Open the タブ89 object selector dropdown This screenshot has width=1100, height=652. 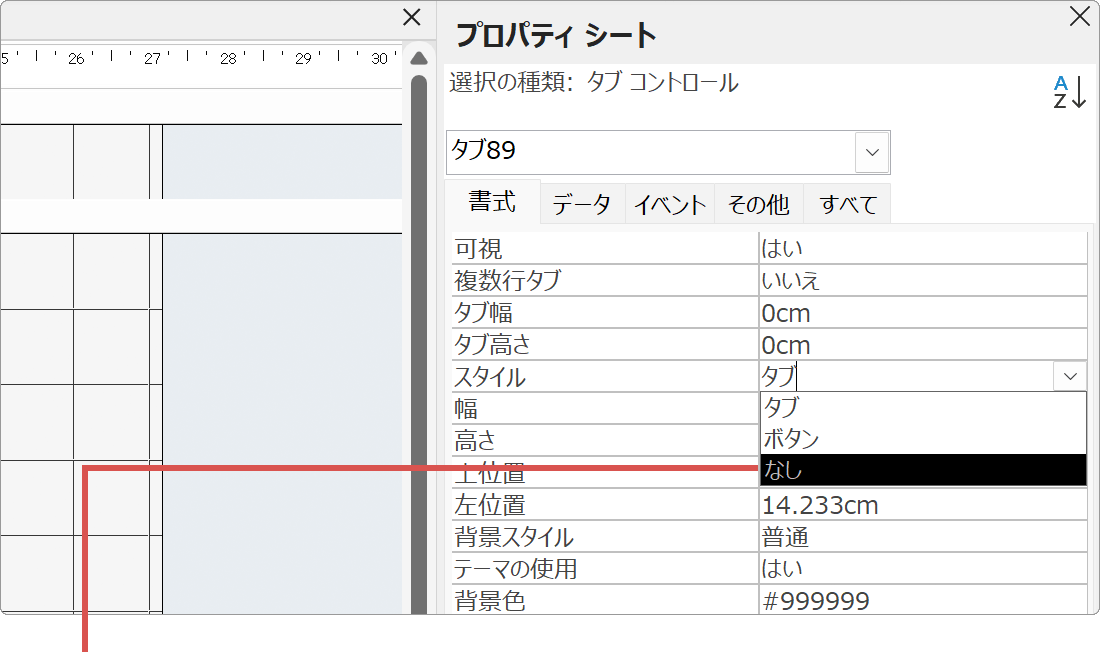(x=871, y=152)
